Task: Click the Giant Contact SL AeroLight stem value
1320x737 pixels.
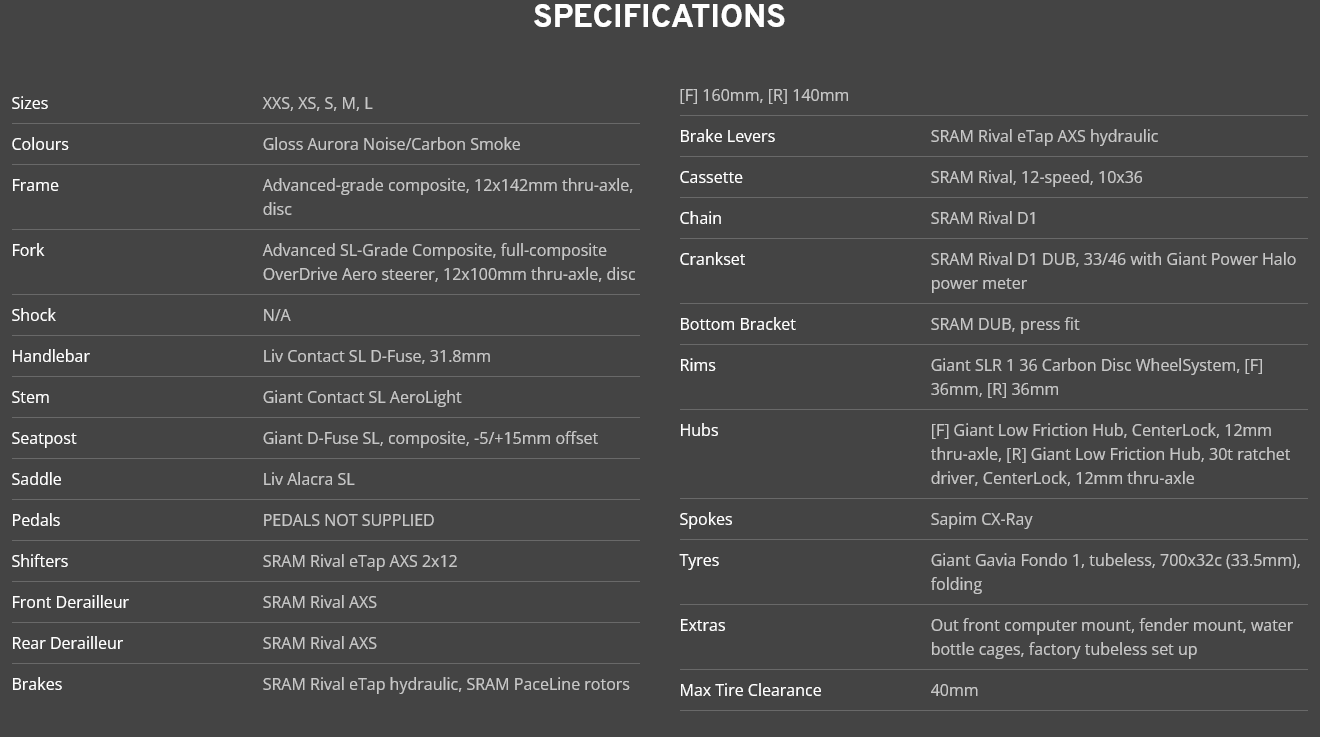Action: click(362, 397)
